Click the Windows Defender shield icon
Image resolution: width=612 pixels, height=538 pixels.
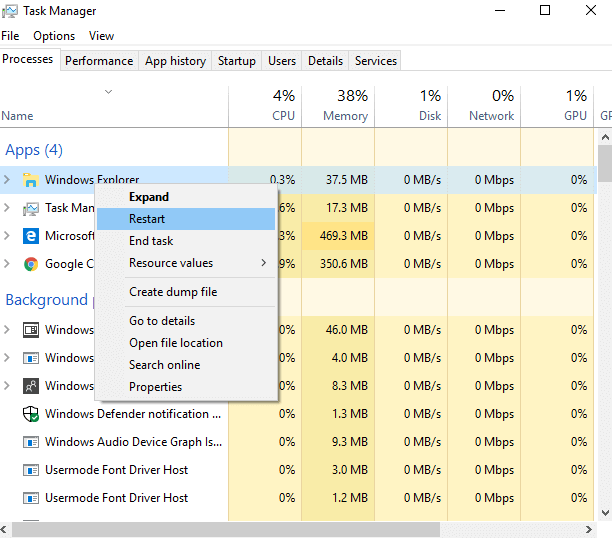pyautogui.click(x=31, y=414)
